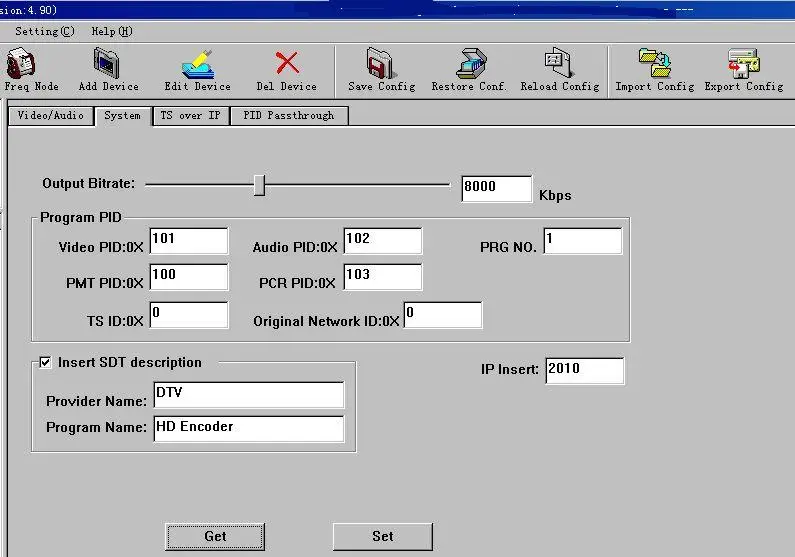Viewport: 795px width, 557px height.
Task: Open the TS over IP tab
Action: point(191,116)
